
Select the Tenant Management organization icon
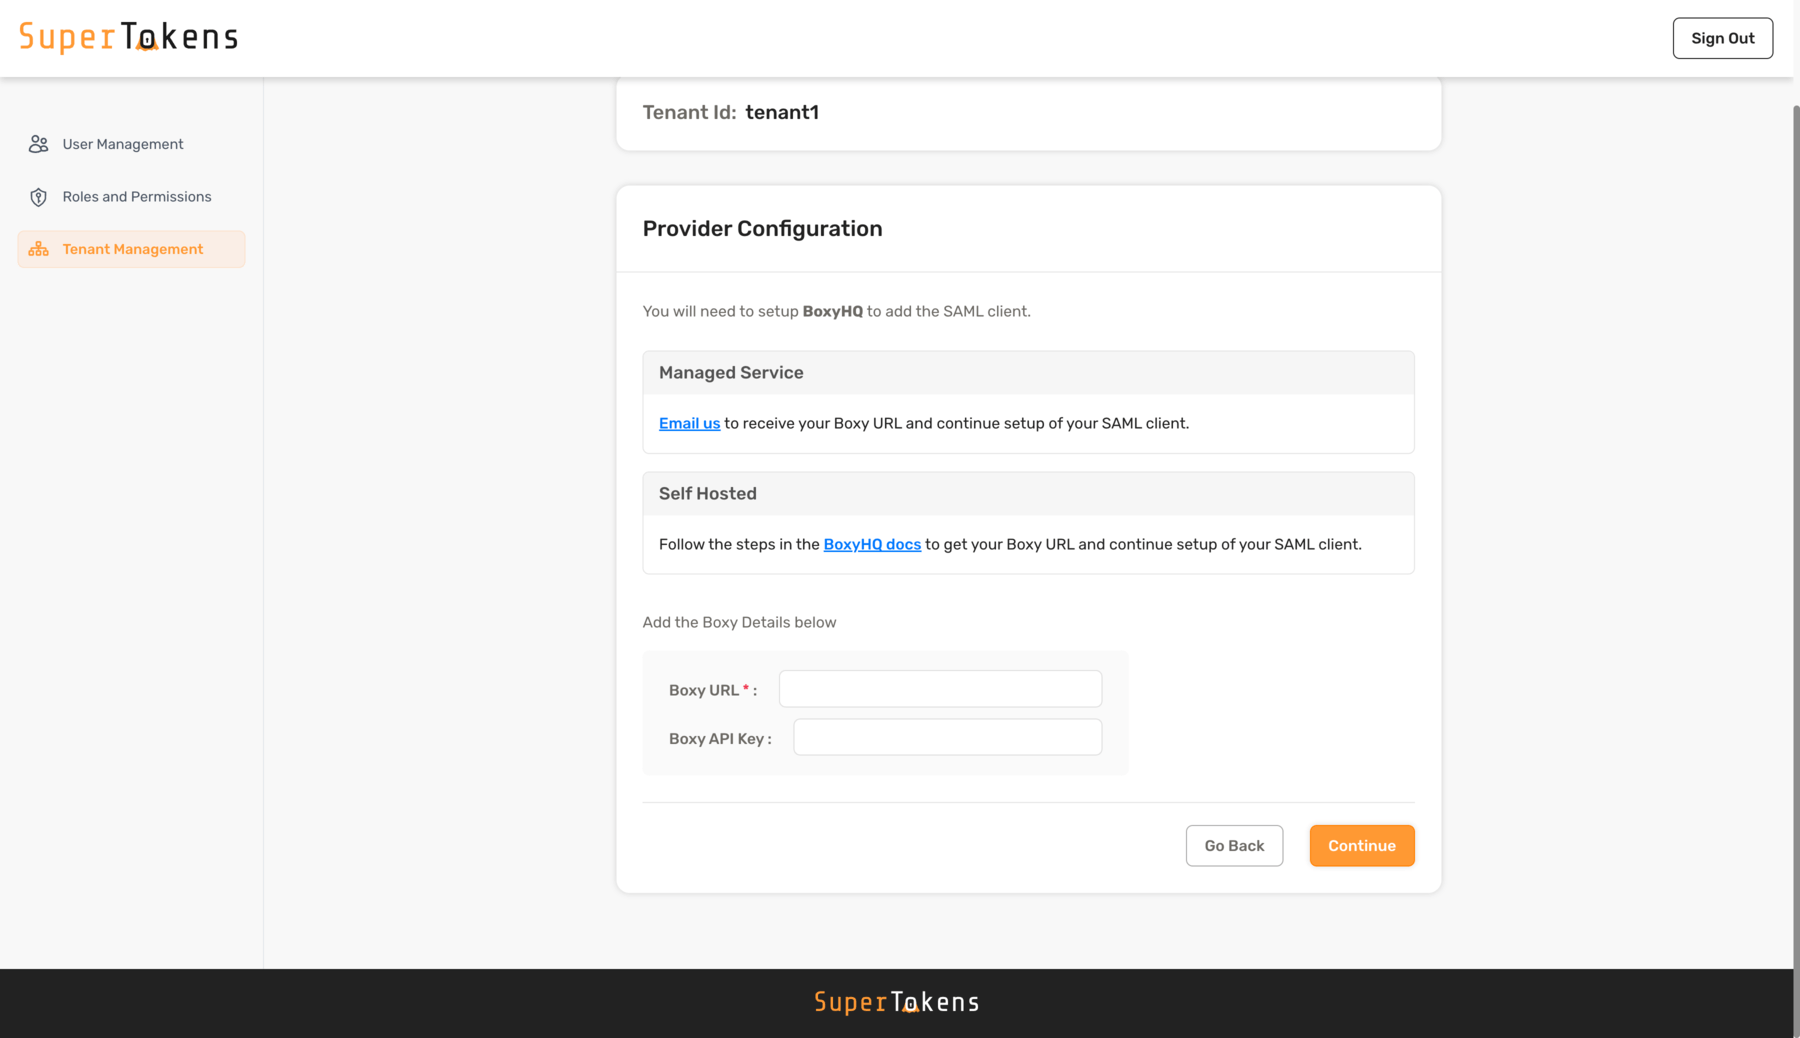(38, 249)
